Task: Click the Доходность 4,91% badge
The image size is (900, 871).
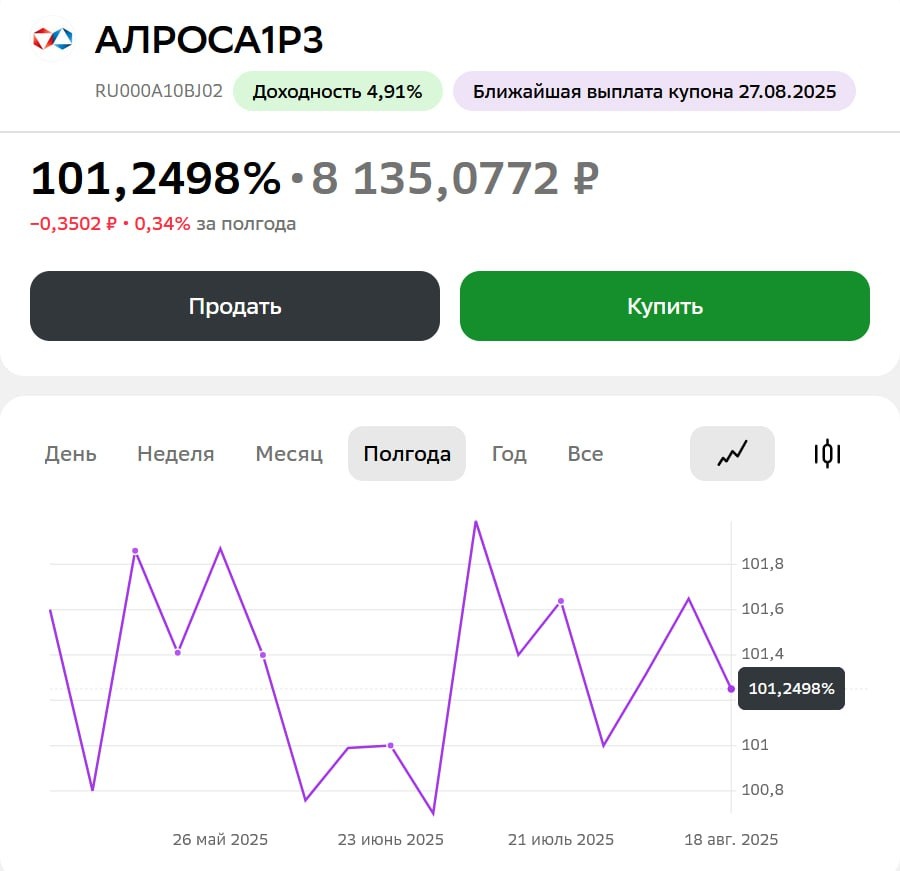Action: (x=338, y=91)
